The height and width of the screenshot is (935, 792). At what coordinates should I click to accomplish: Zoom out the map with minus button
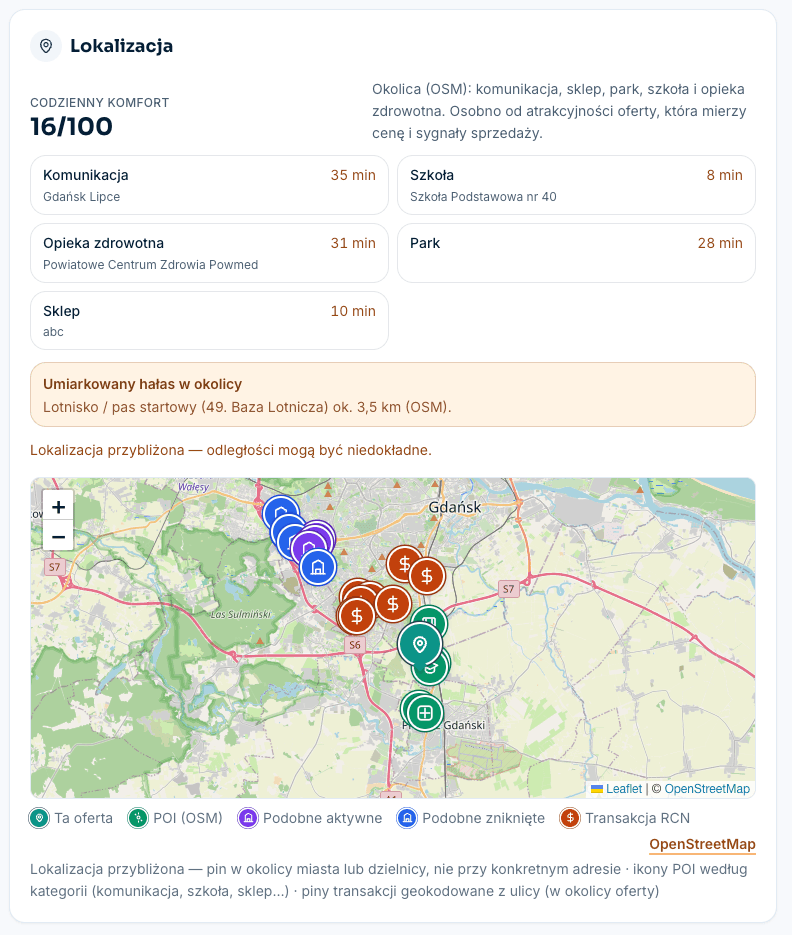[58, 536]
